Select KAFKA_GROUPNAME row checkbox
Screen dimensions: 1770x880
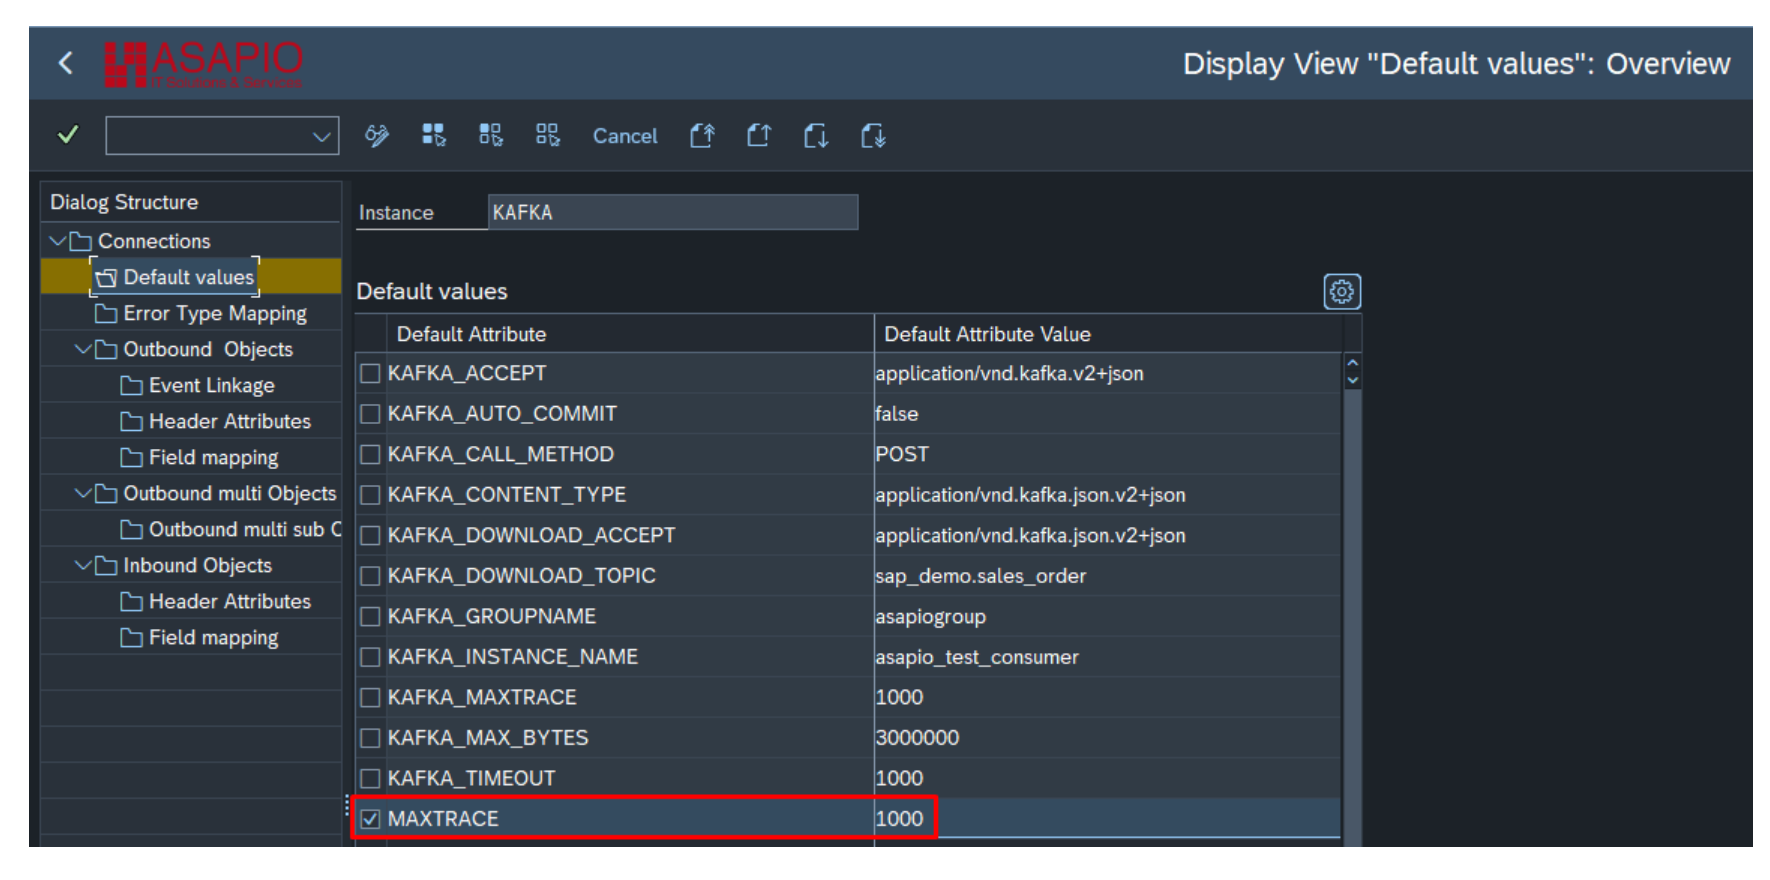[371, 617]
